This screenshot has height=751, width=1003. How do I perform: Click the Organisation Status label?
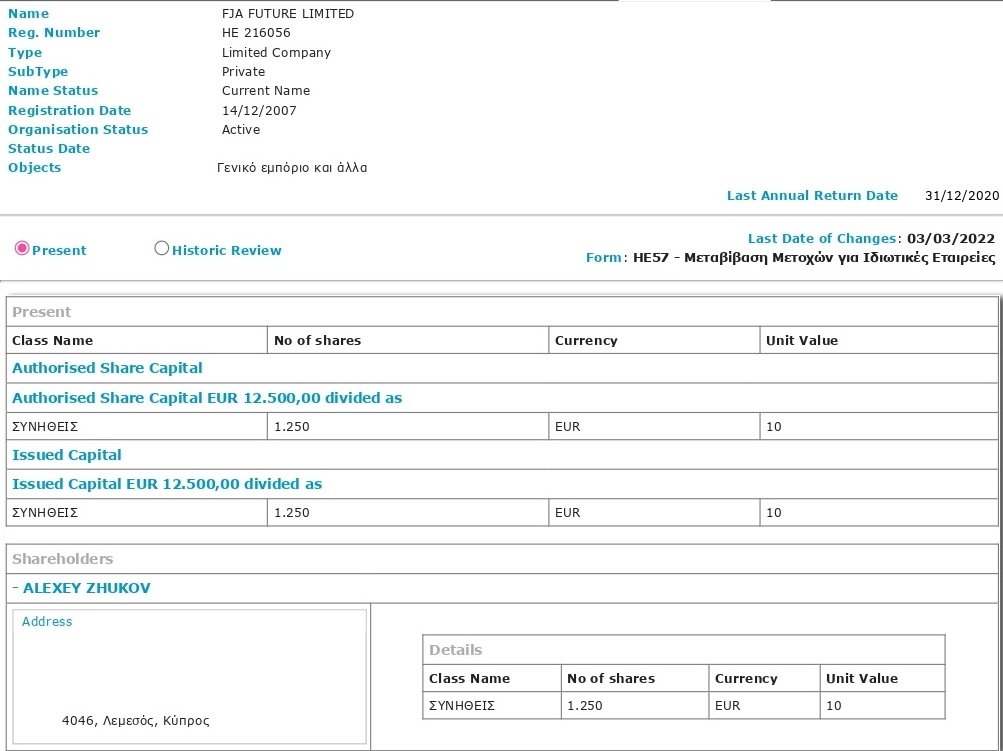pyautogui.click(x=78, y=130)
